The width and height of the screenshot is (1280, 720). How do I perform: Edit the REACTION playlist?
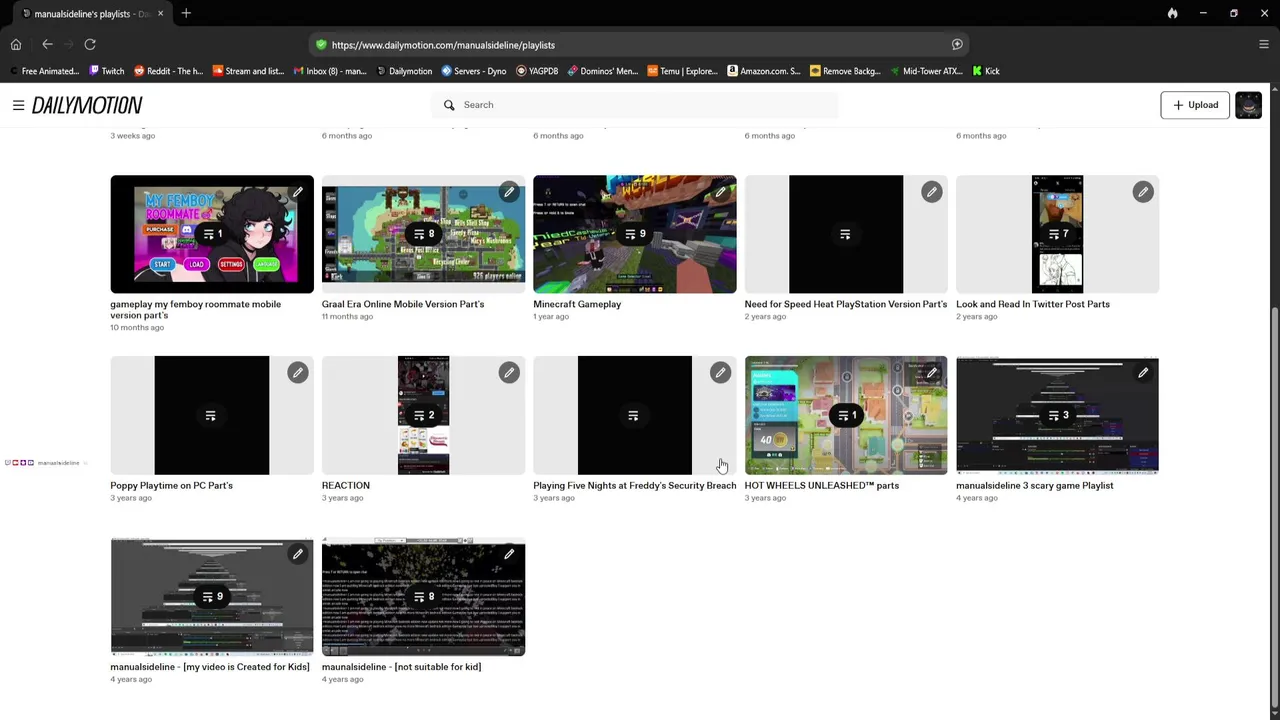point(509,372)
